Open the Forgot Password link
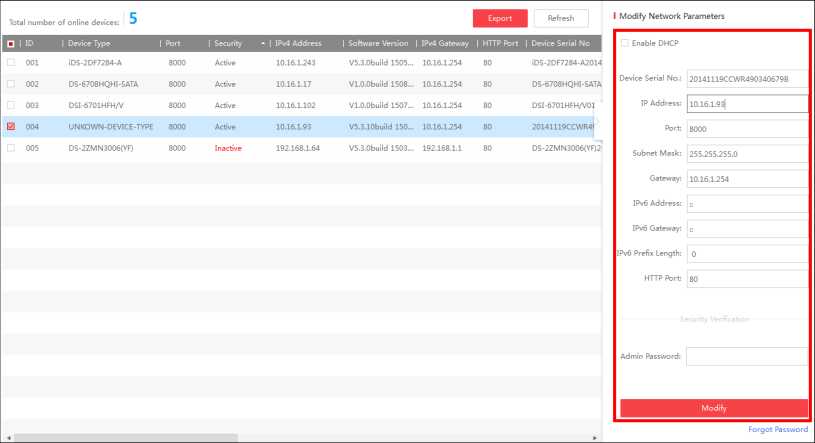 tap(777, 430)
